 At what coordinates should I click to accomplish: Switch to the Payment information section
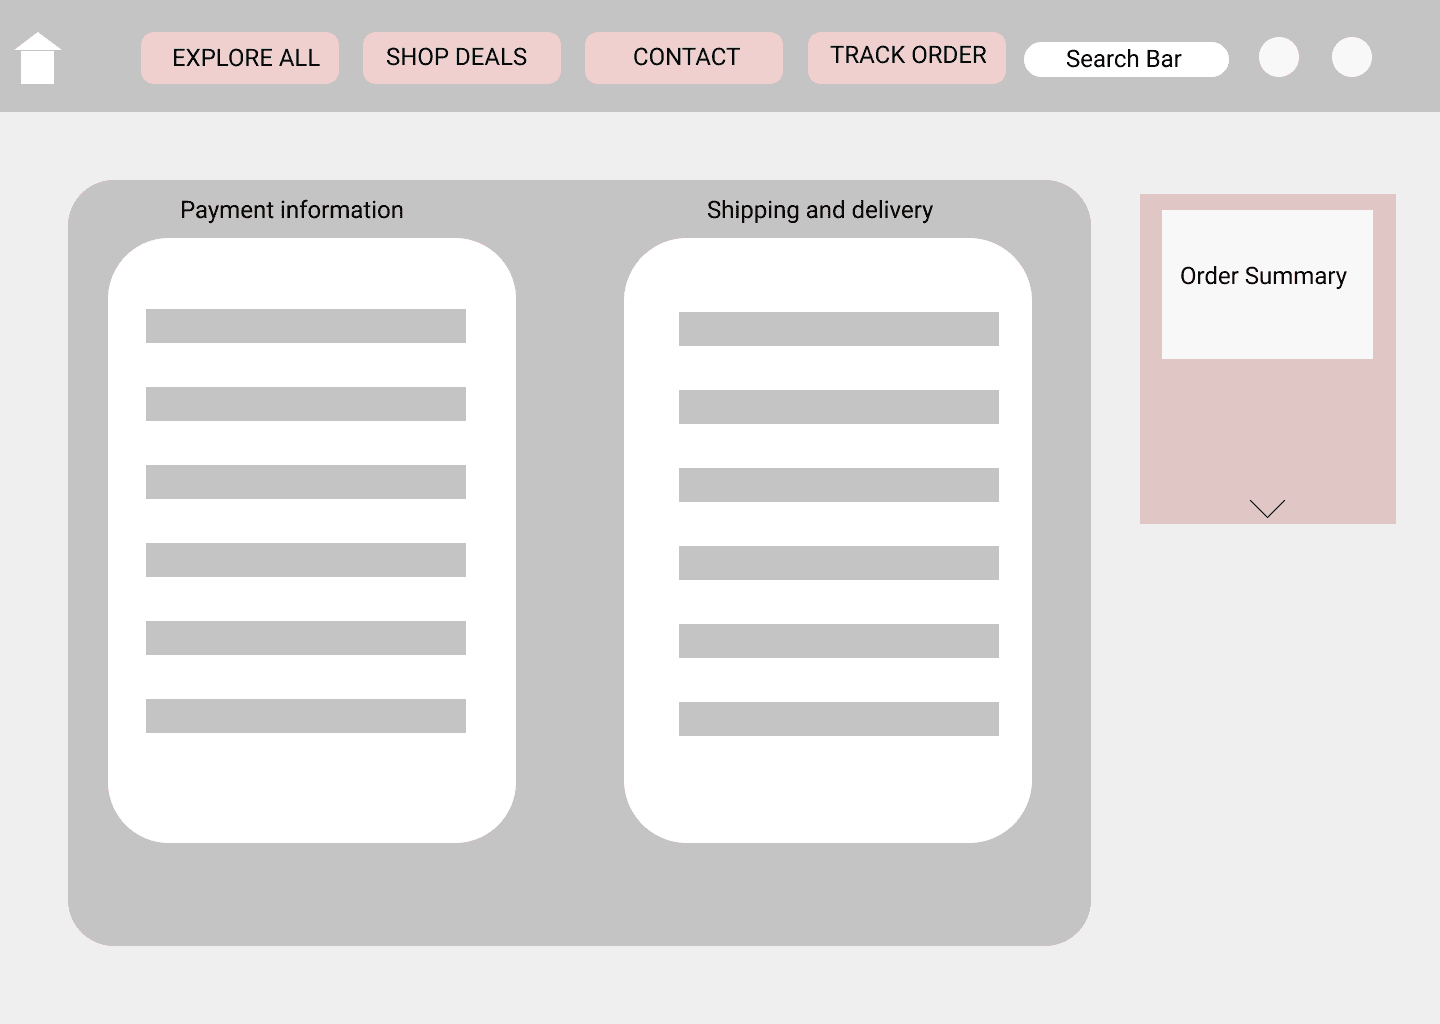[291, 210]
